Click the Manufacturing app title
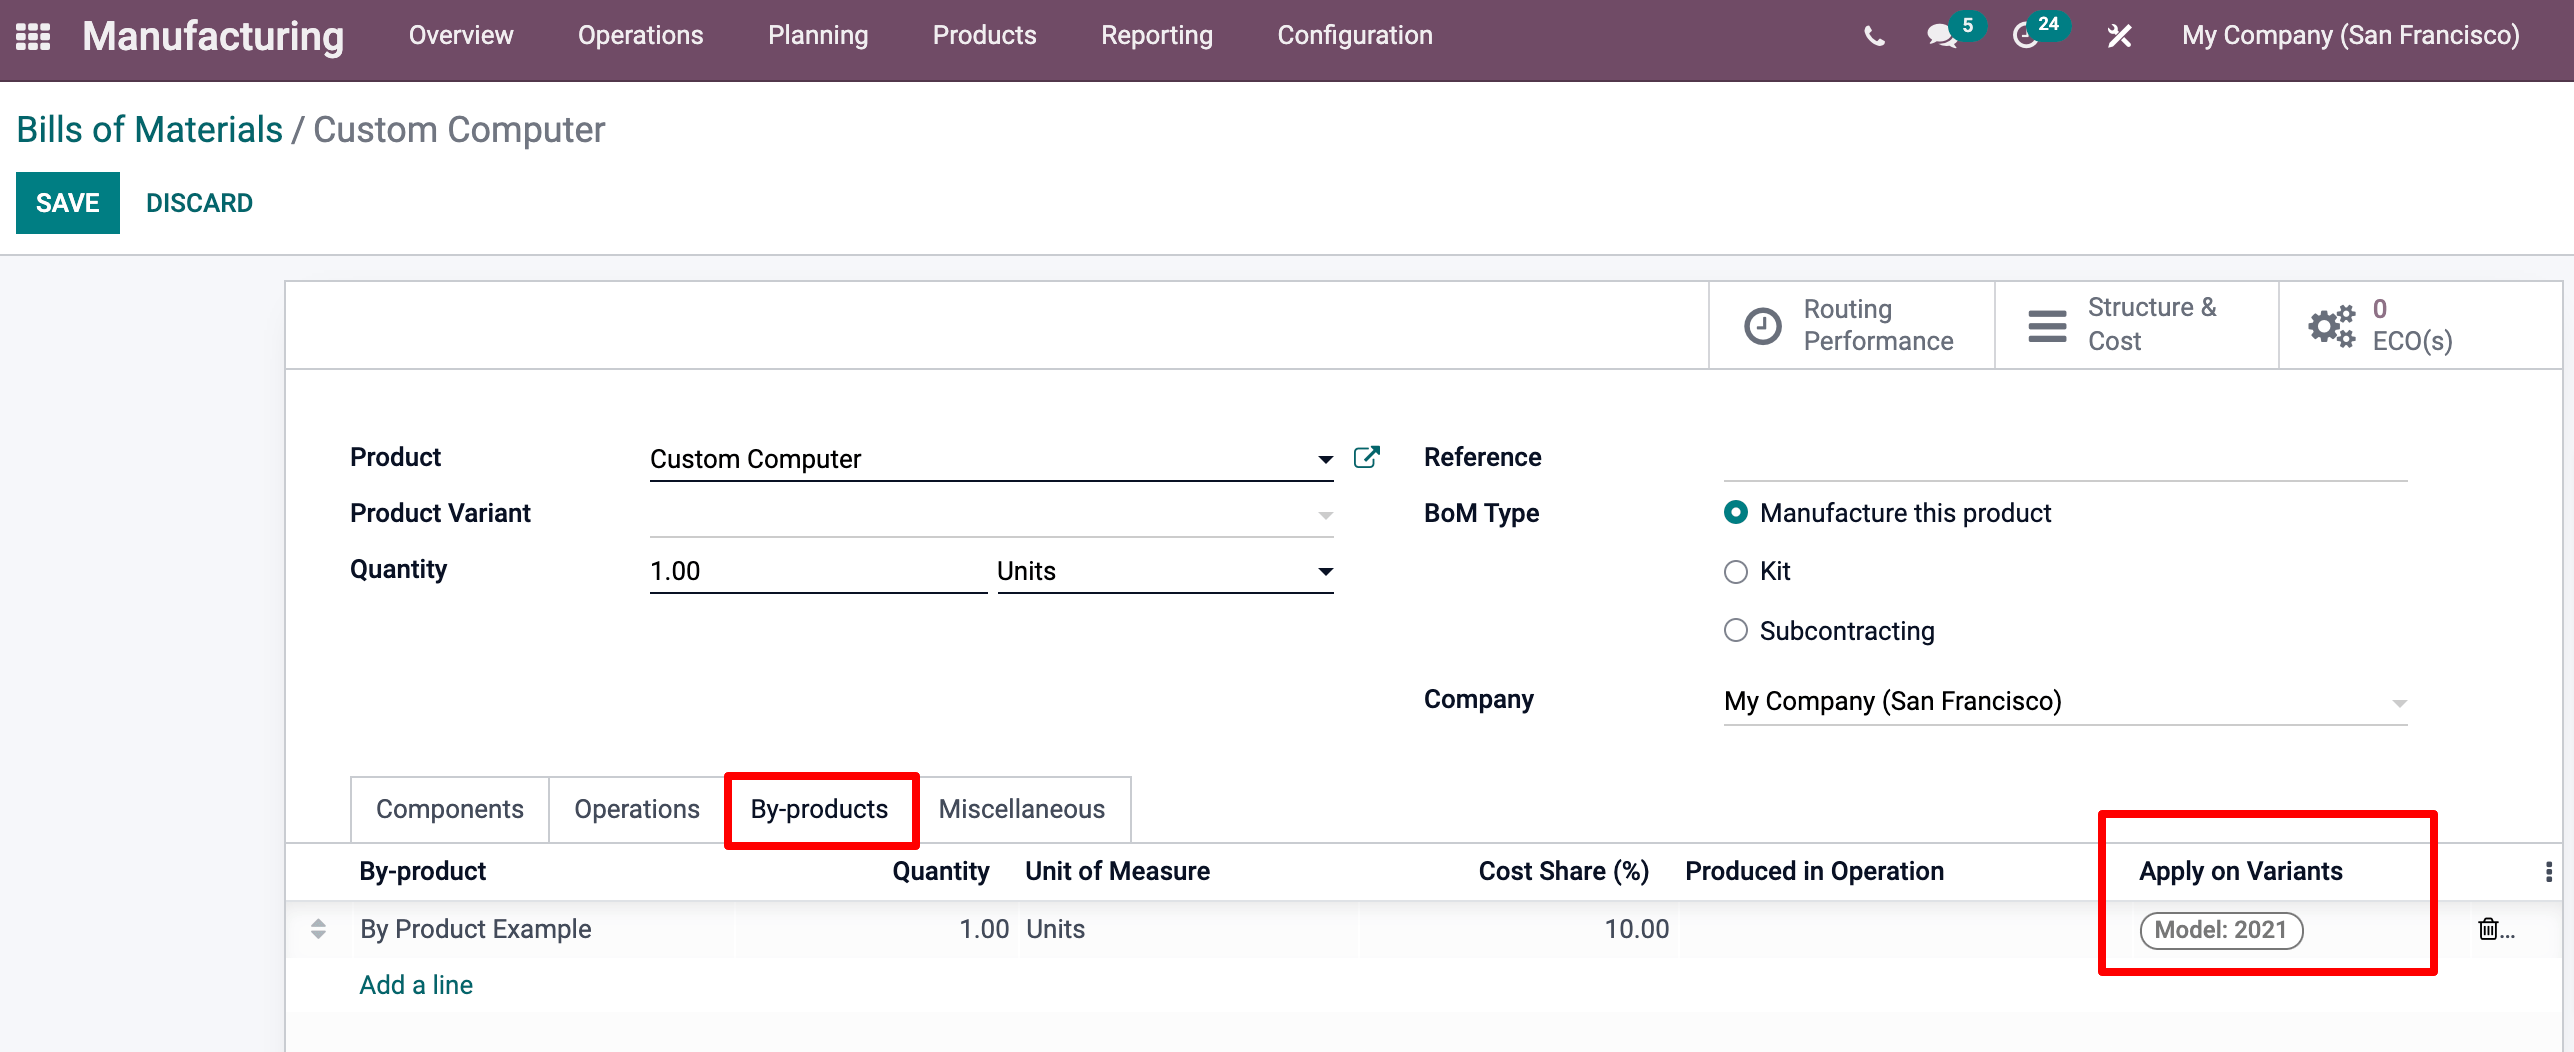This screenshot has height=1052, width=2574. (x=213, y=36)
